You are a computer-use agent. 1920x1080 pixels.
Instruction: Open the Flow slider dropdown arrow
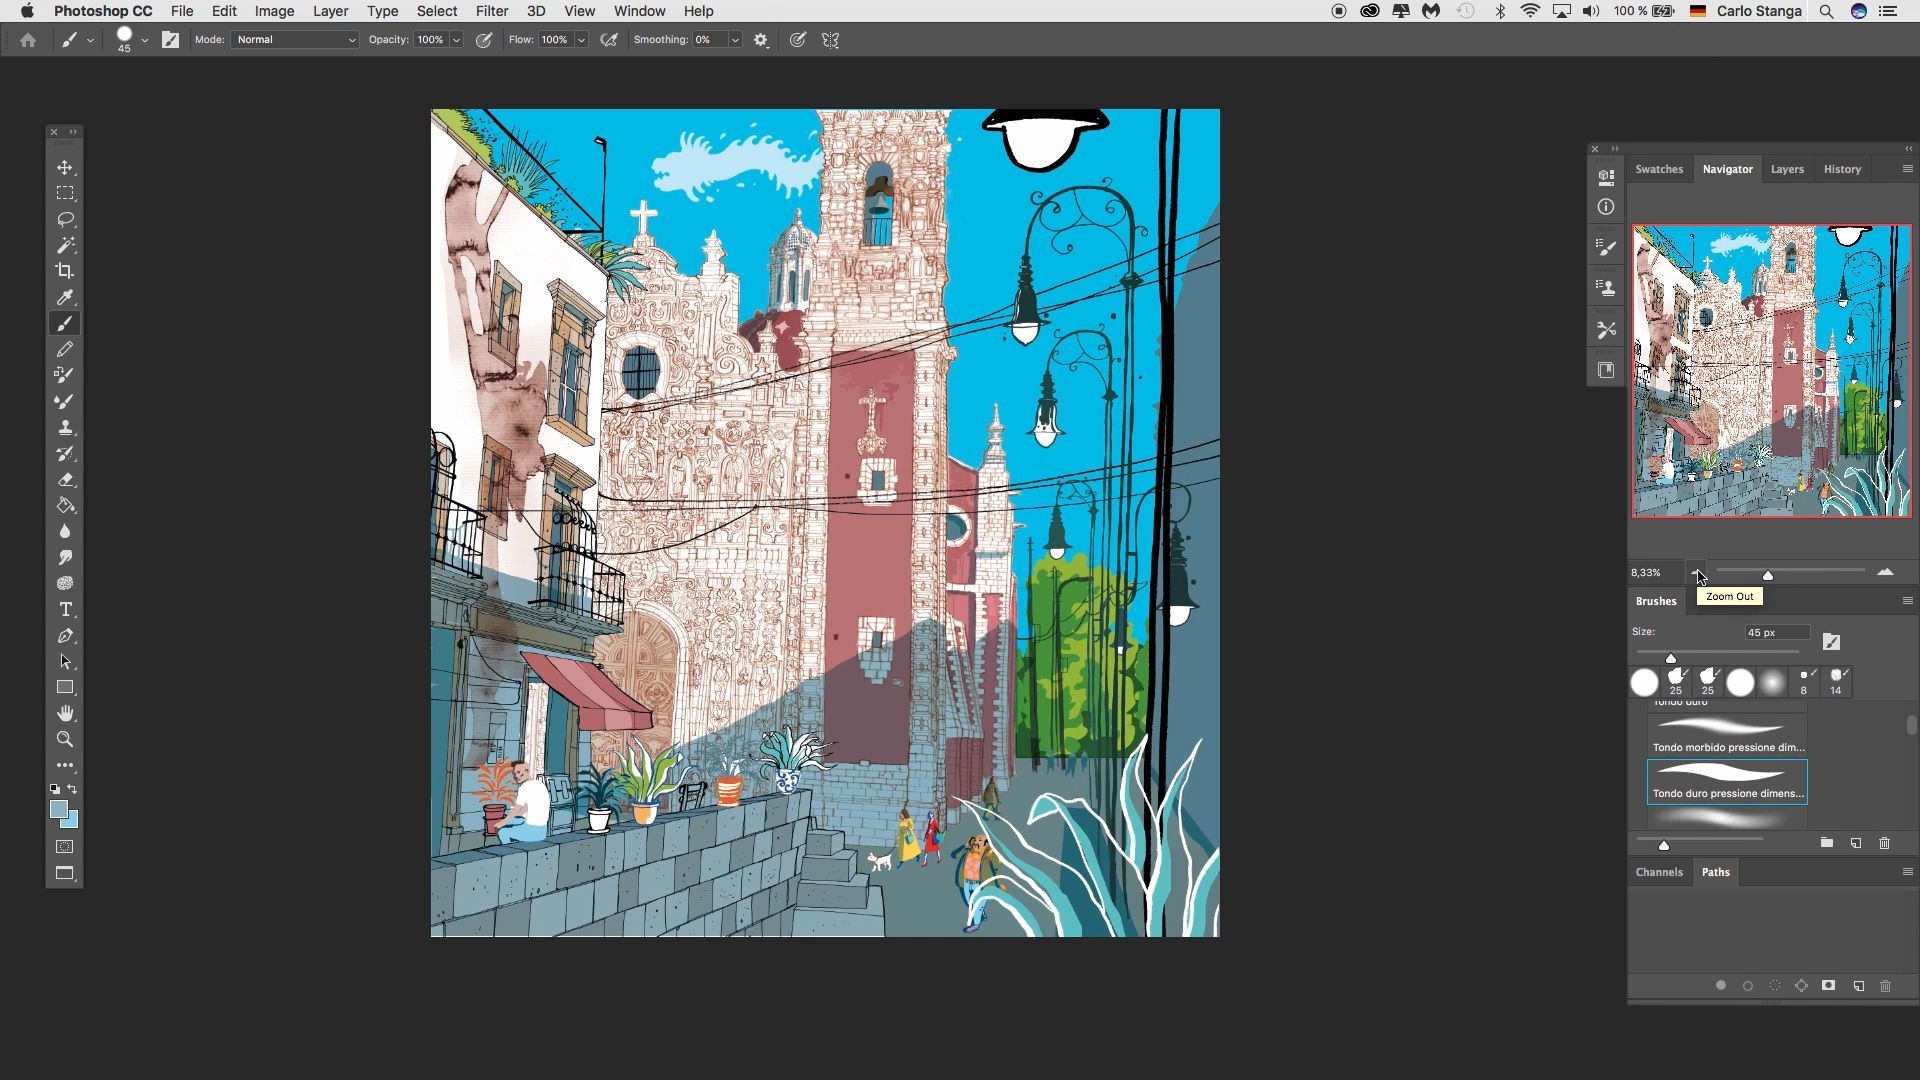pyautogui.click(x=581, y=40)
